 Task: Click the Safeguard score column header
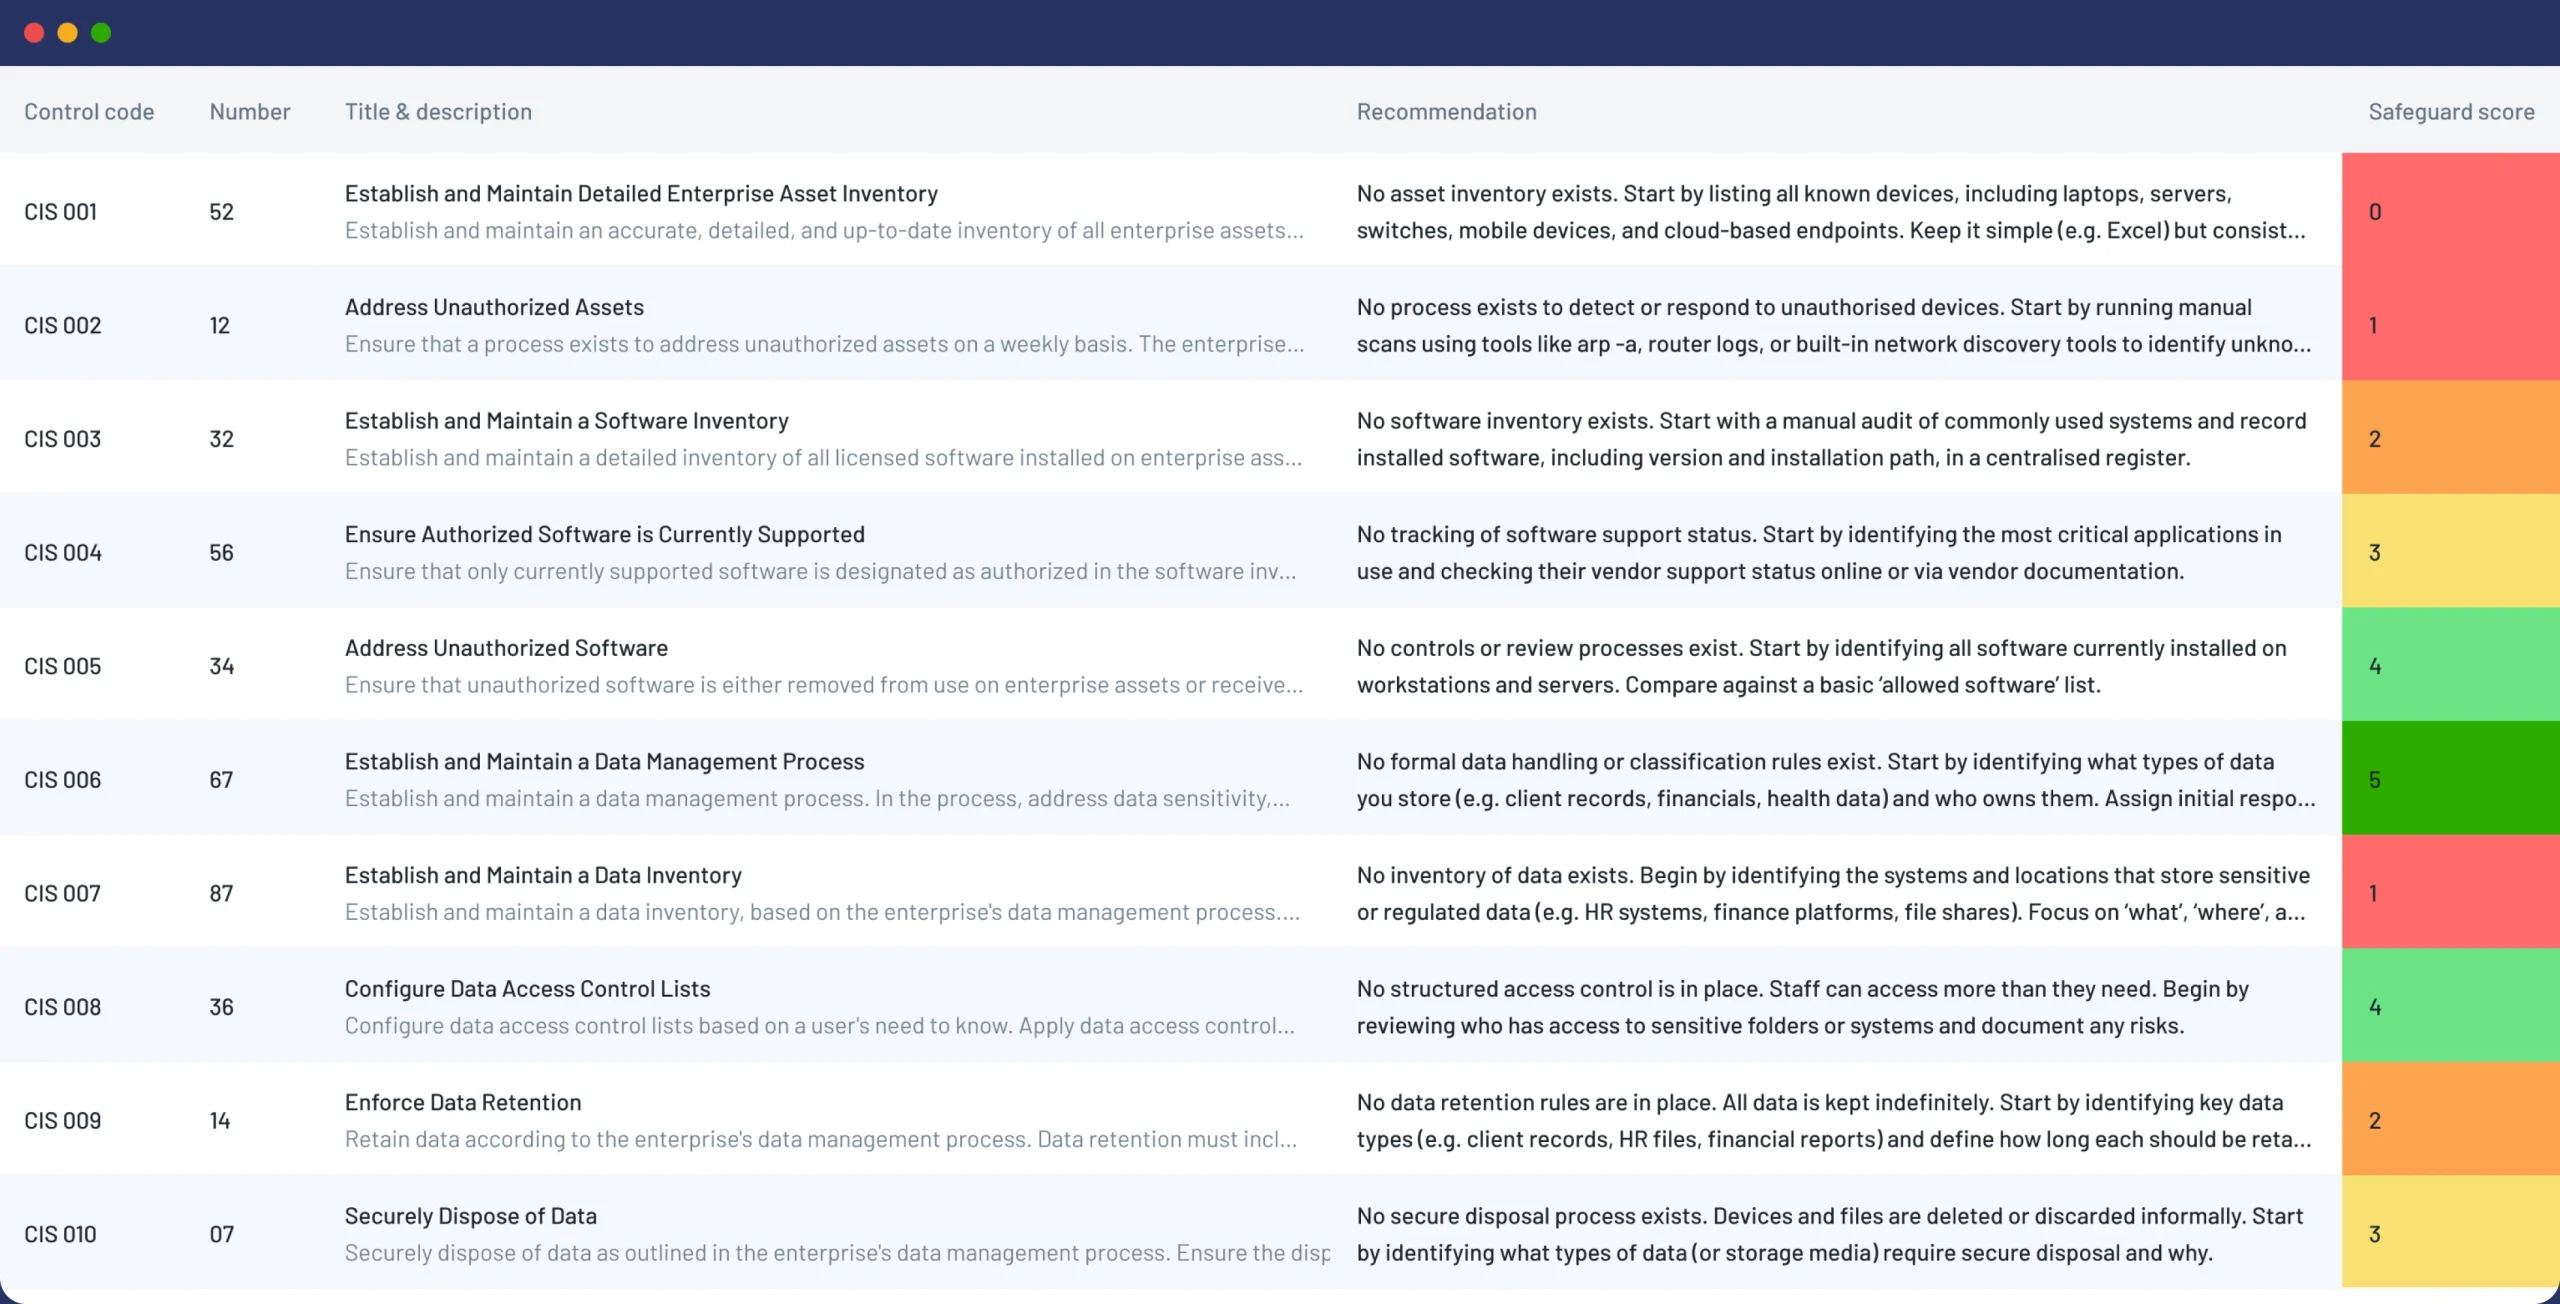2450,112
